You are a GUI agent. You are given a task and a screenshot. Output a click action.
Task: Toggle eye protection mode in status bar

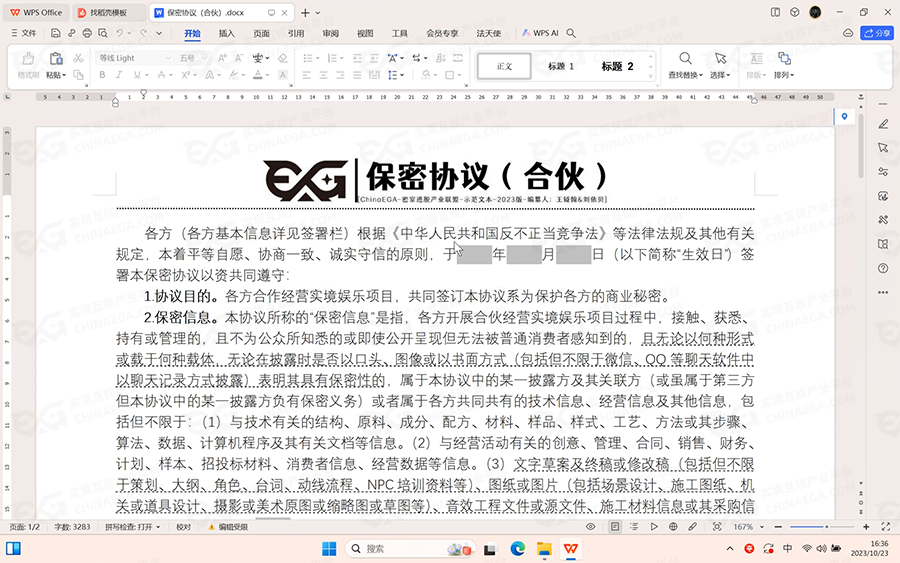(x=590, y=526)
